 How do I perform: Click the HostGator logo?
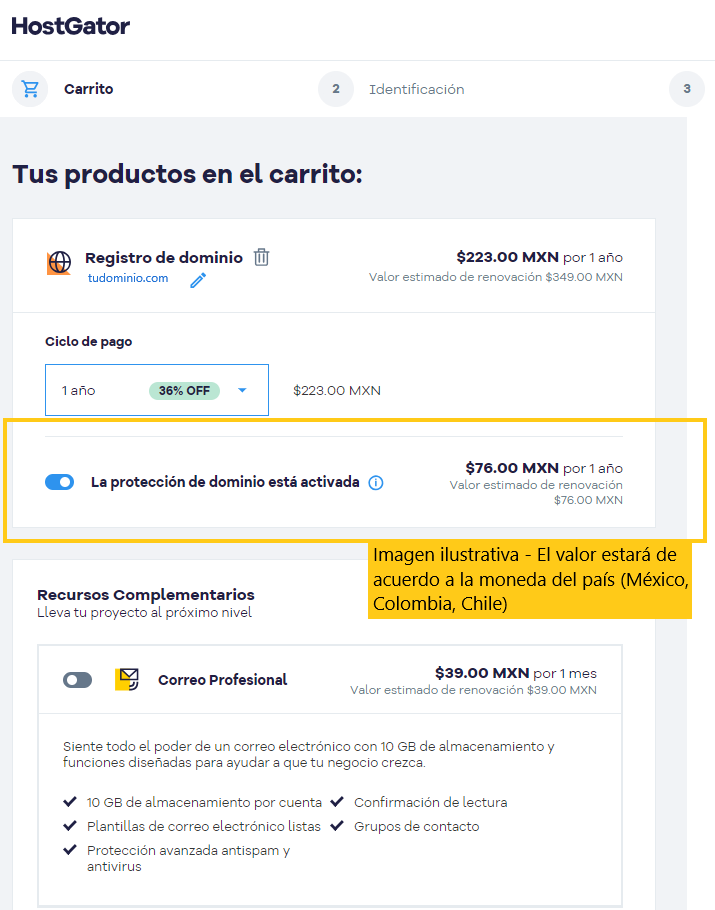click(x=70, y=26)
